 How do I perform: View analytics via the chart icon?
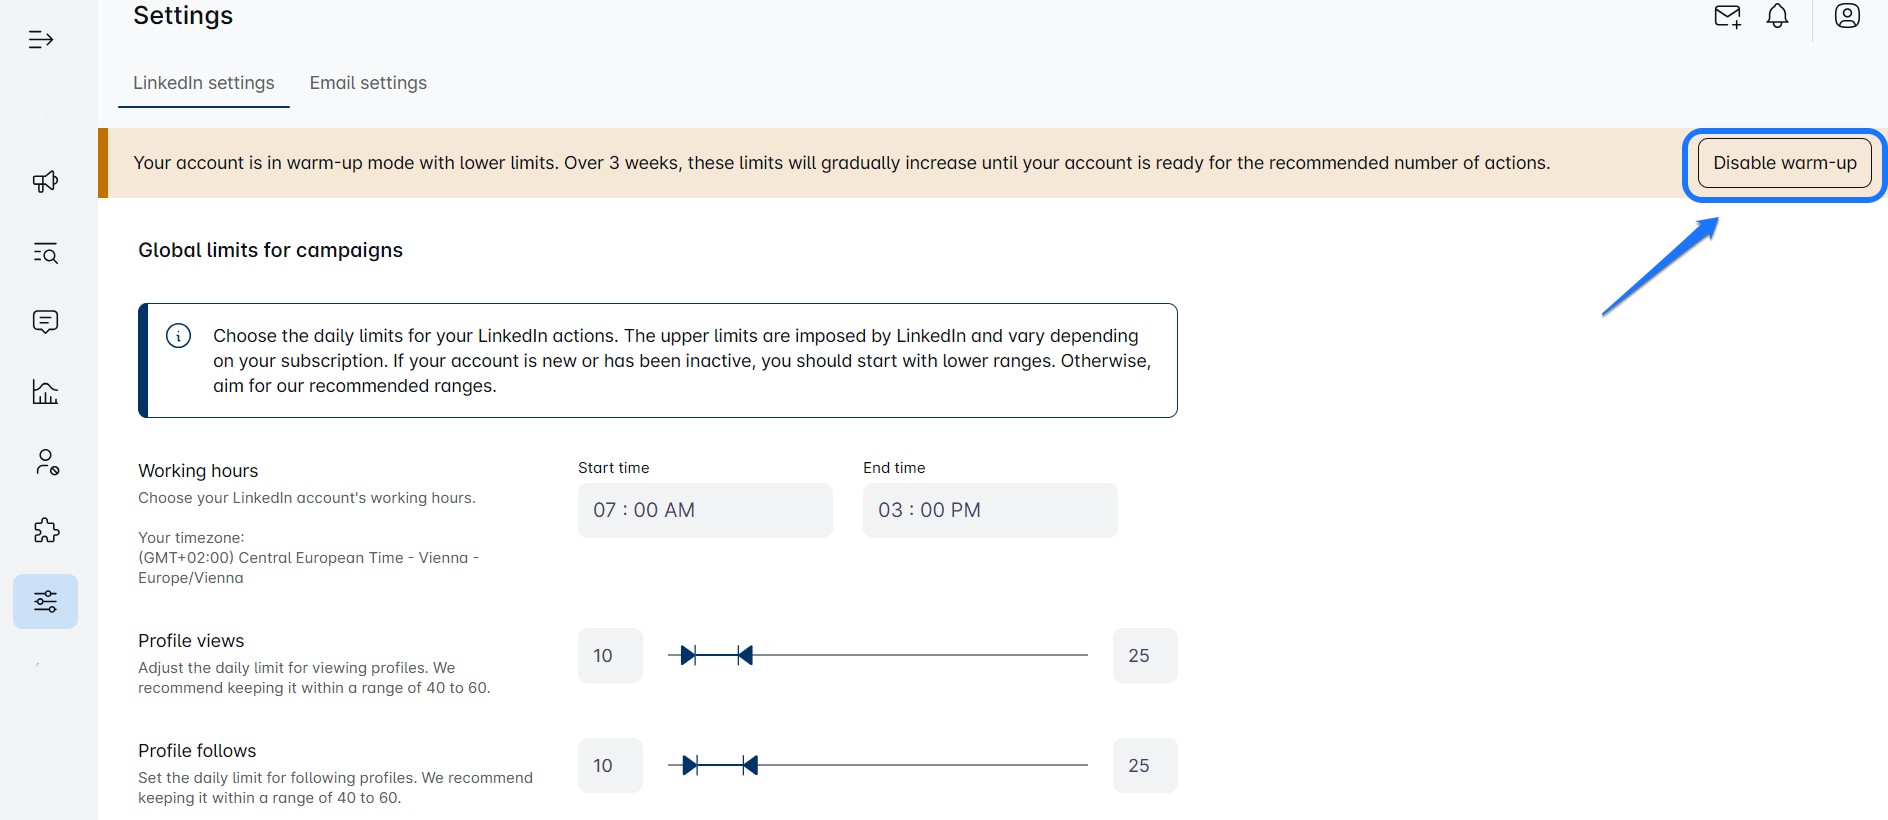pyautogui.click(x=45, y=392)
